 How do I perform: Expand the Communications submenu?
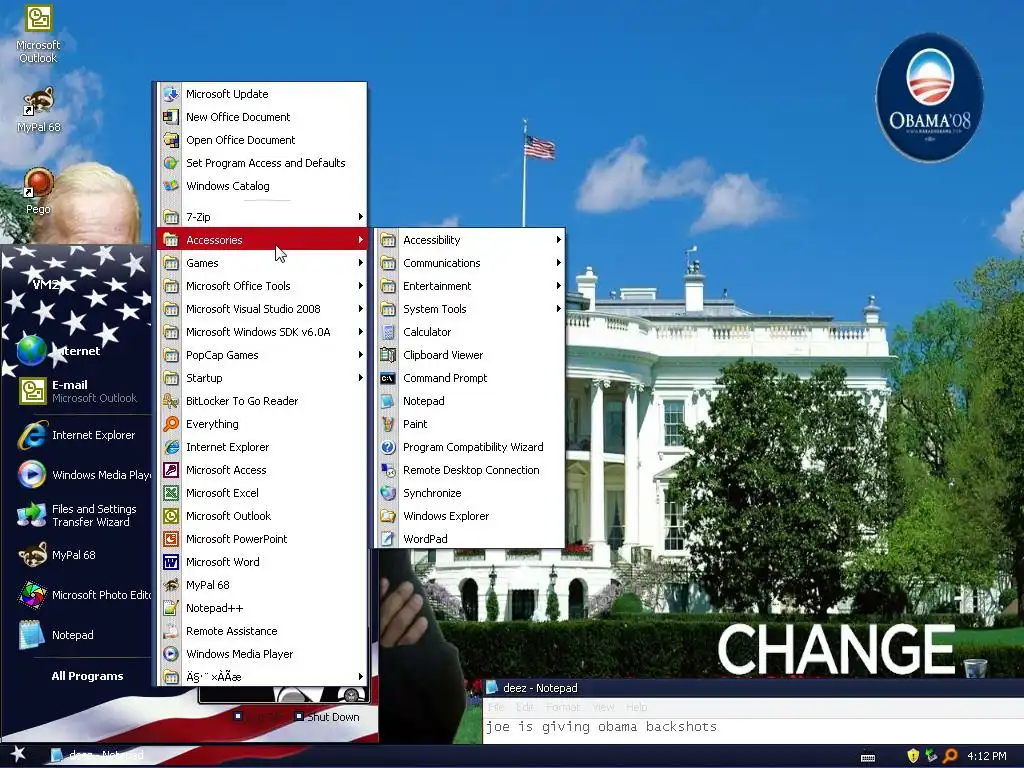pyautogui.click(x=470, y=263)
